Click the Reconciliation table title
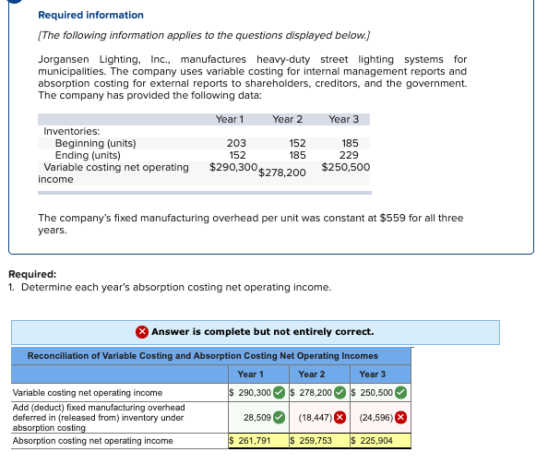 [x=202, y=356]
